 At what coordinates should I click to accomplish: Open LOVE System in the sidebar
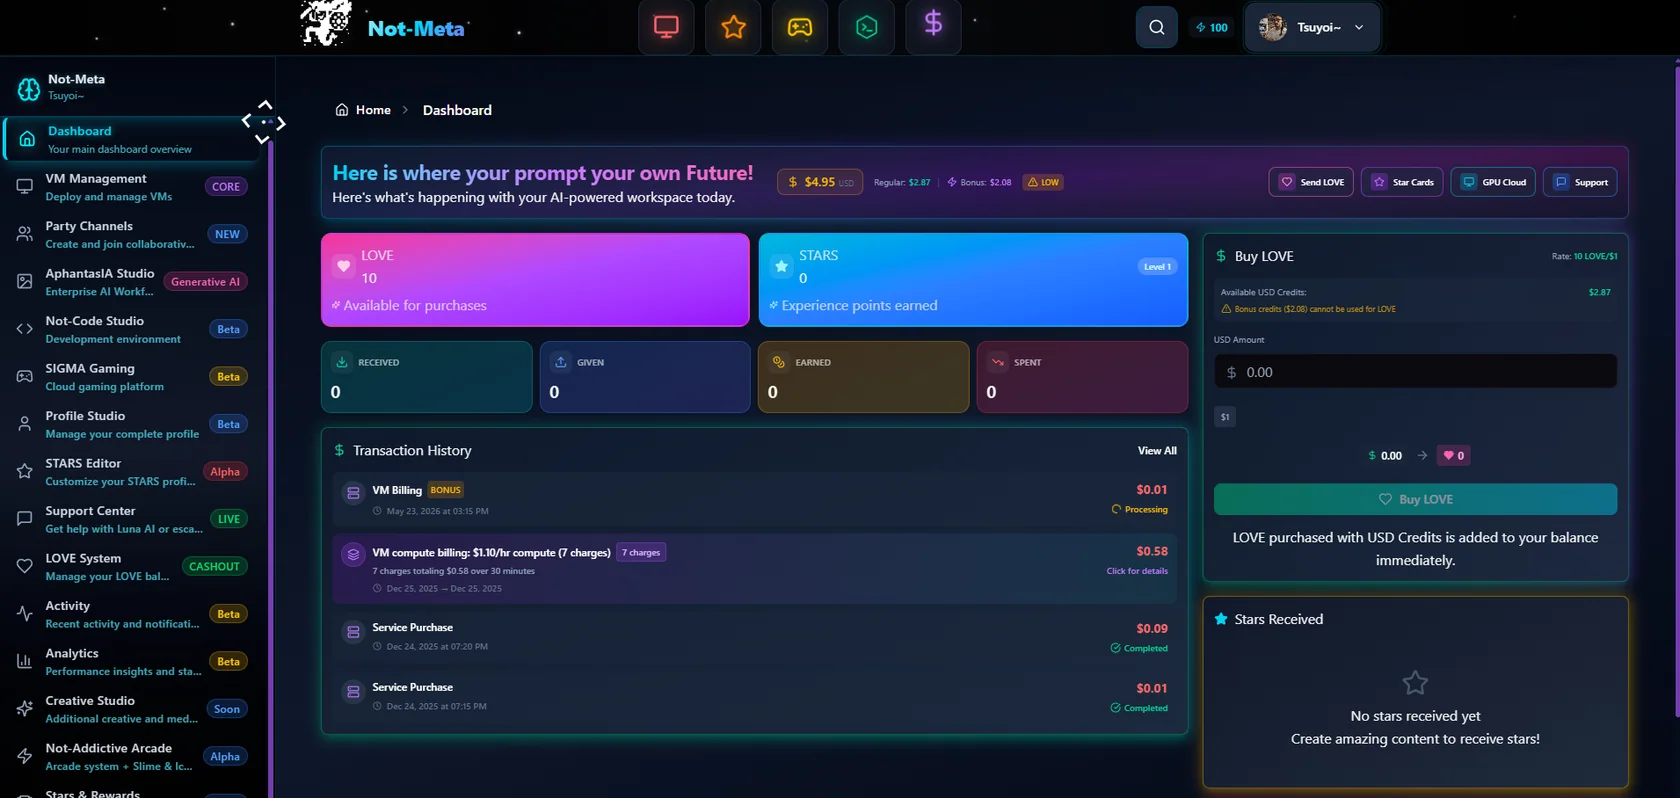coord(131,567)
